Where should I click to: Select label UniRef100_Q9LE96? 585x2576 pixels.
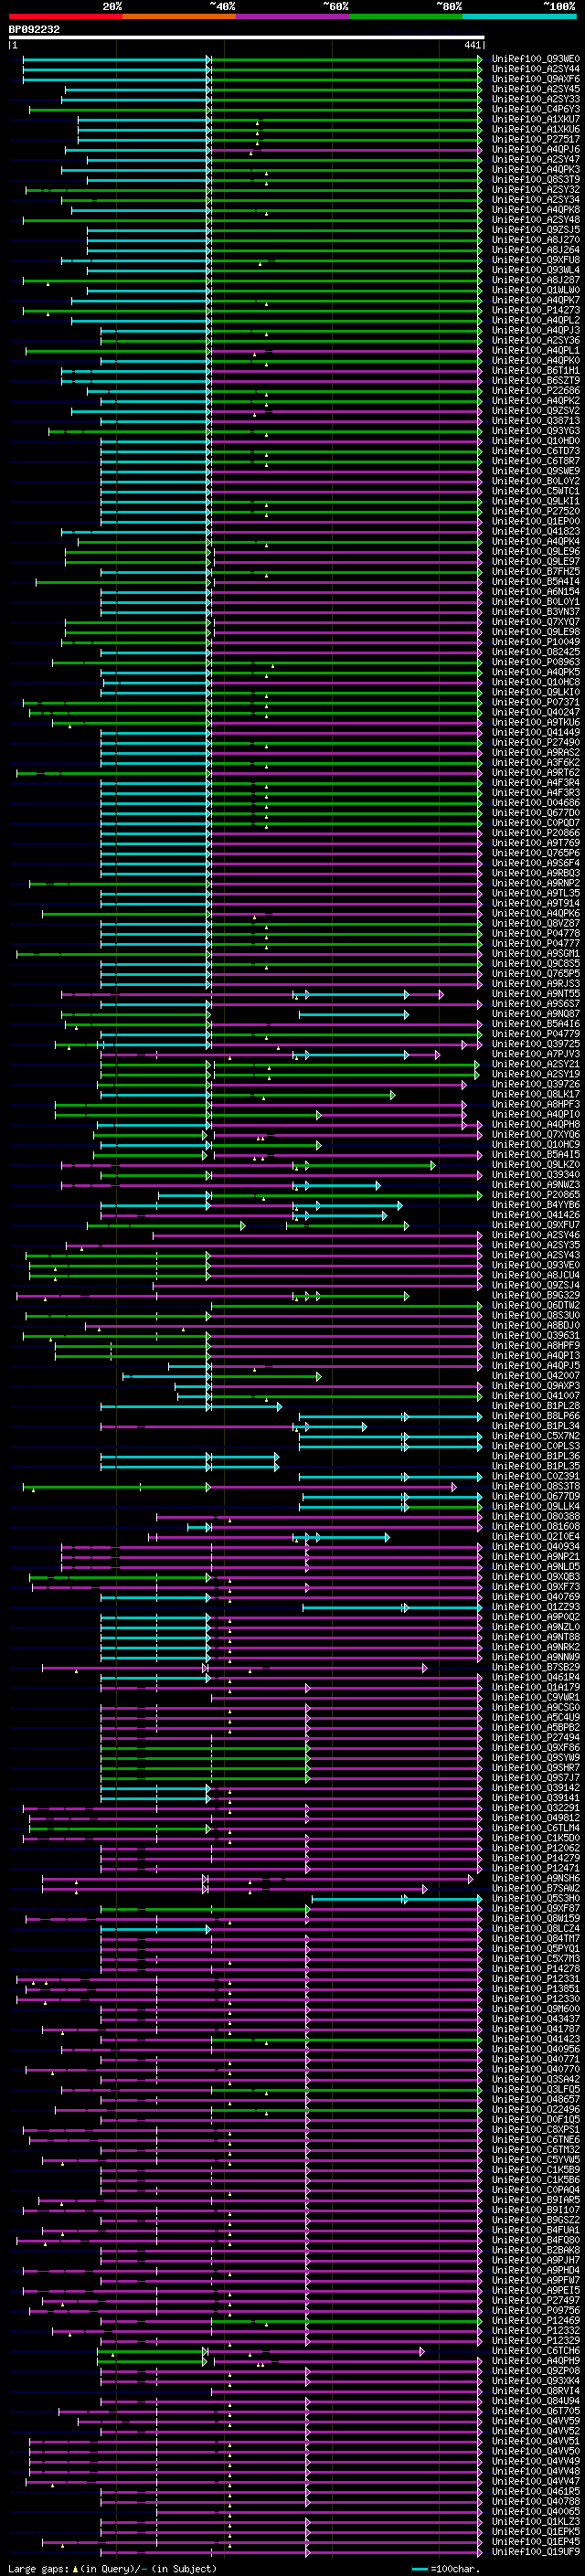point(535,551)
